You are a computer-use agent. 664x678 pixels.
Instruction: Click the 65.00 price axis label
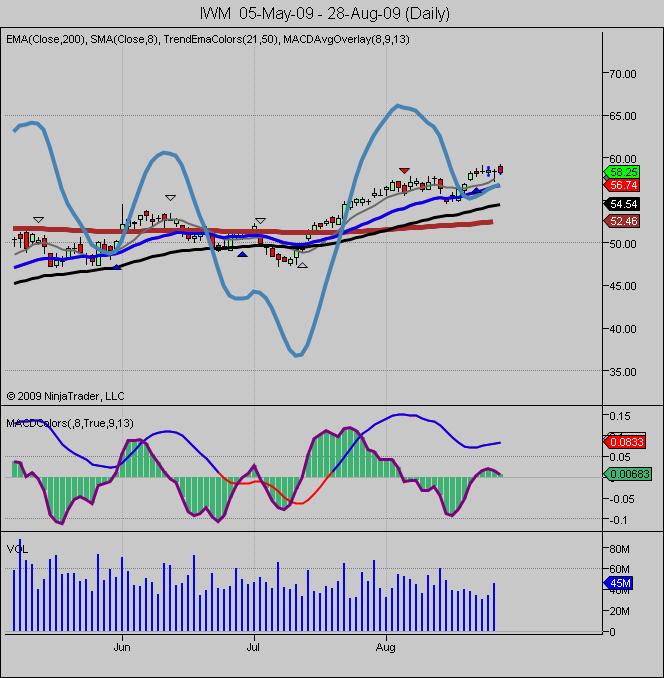(x=622, y=116)
